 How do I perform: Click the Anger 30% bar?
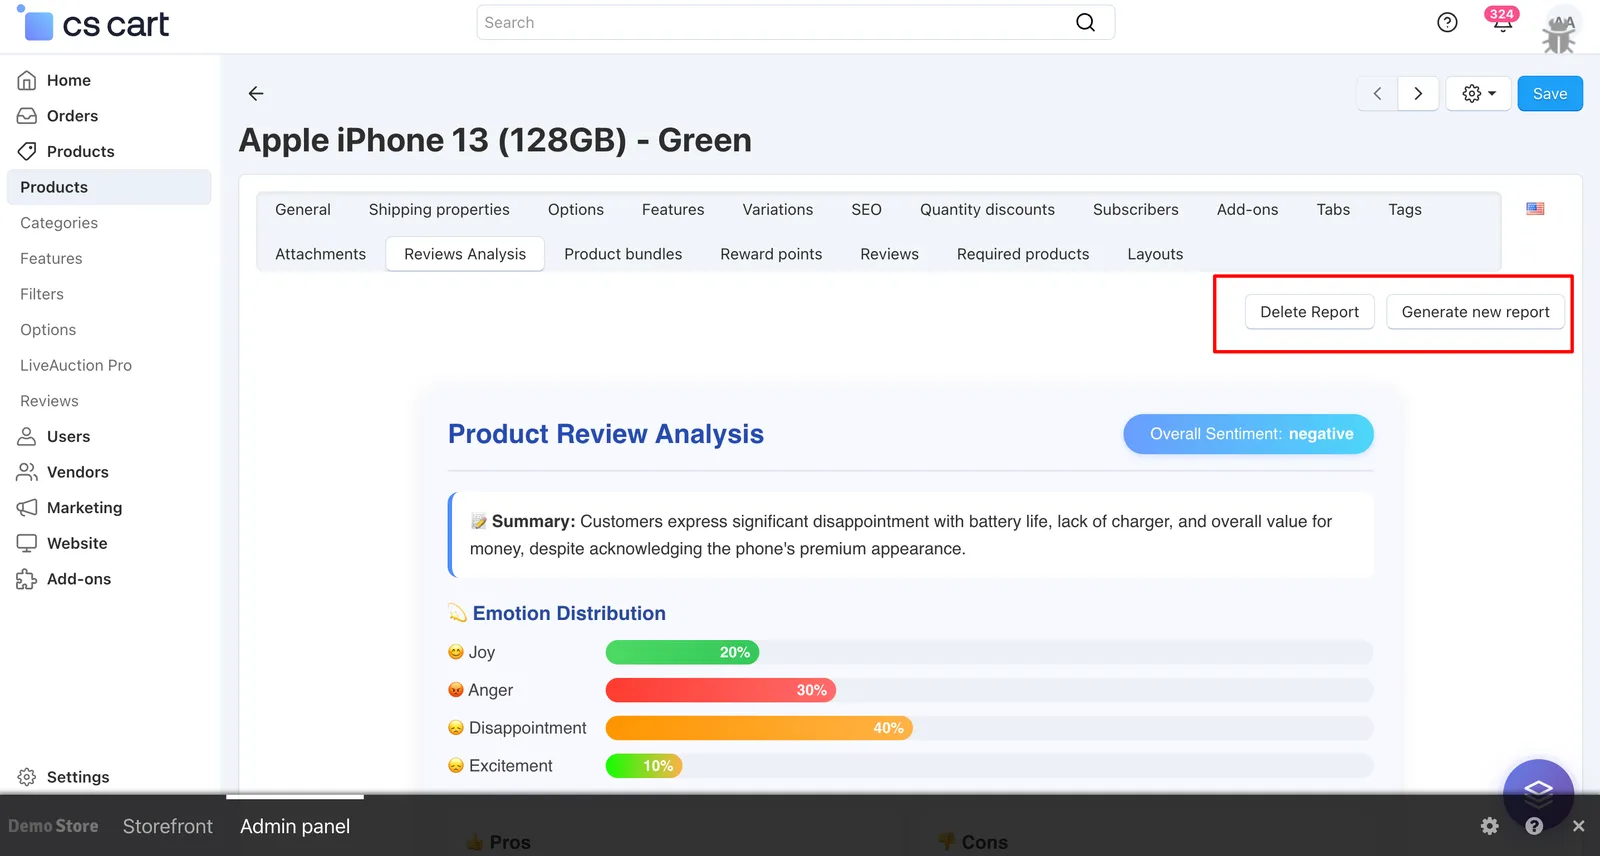click(721, 690)
